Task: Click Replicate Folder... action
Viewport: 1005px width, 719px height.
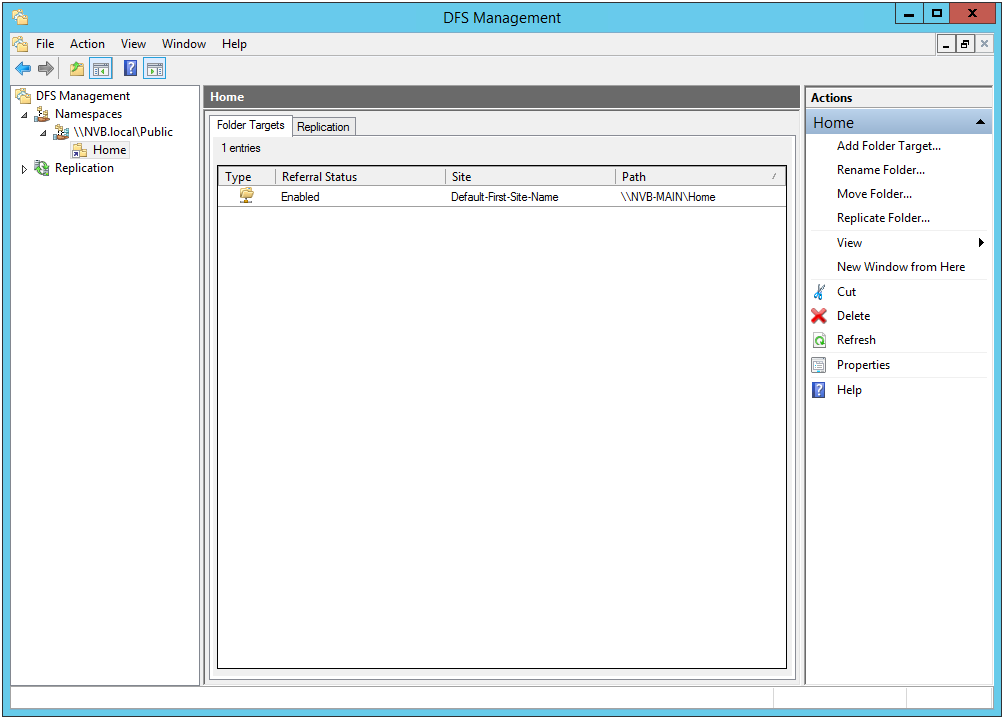Action: pyautogui.click(x=883, y=218)
